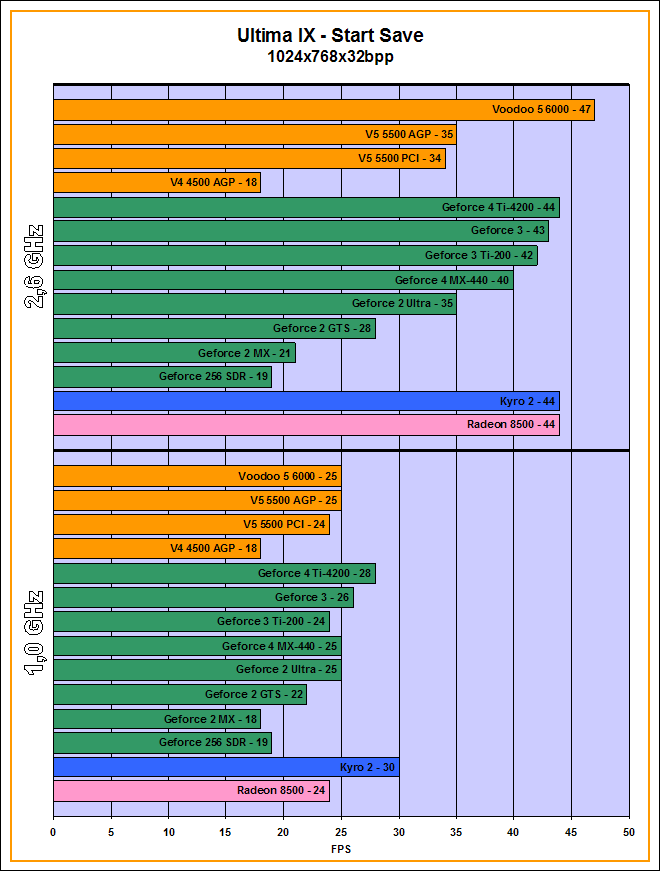Select the V5 5500 AGP - 35 bar

point(254,134)
